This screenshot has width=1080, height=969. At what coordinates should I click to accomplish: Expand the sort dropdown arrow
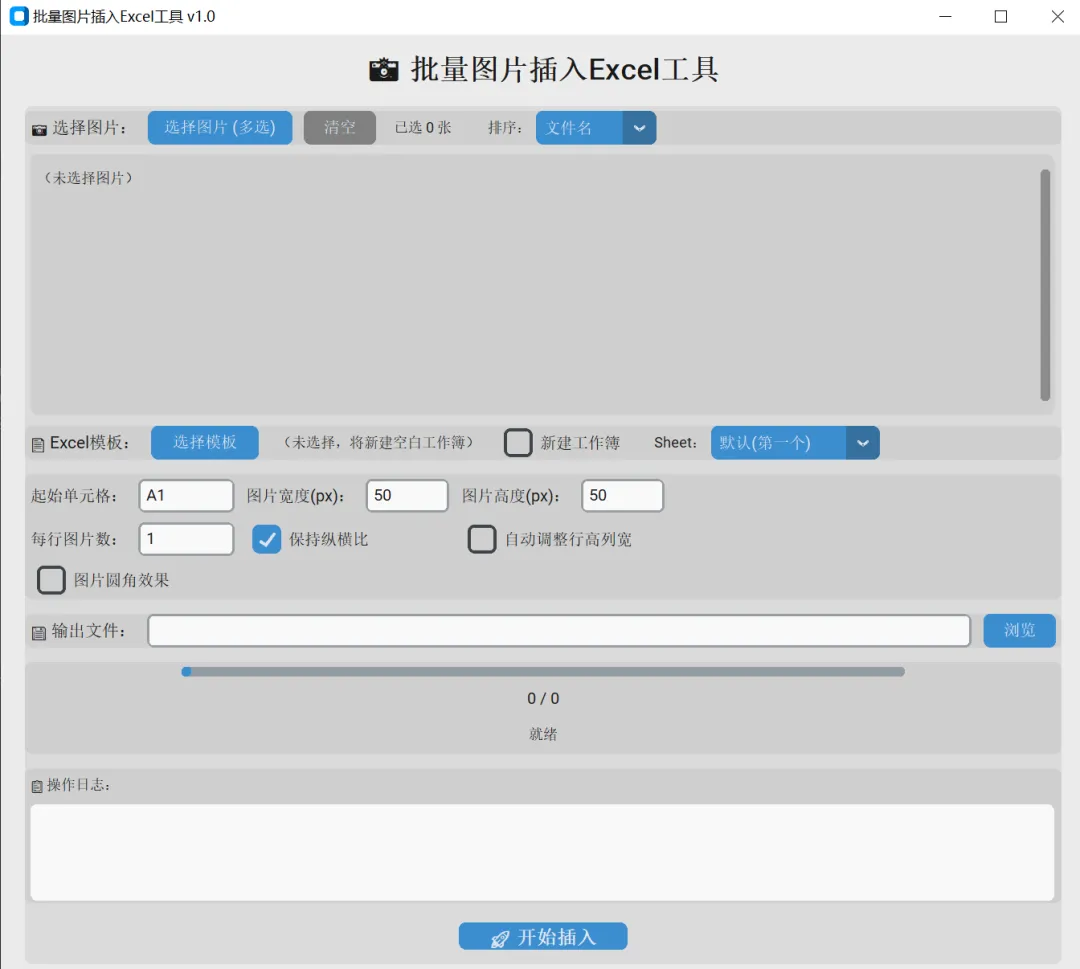pos(639,128)
